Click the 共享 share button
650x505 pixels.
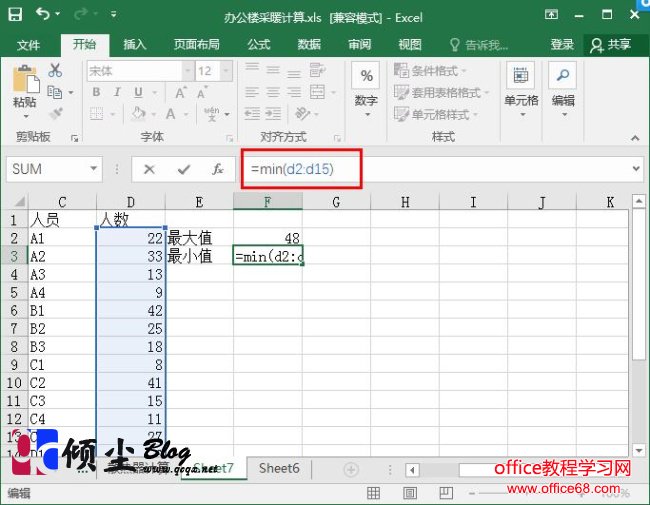point(611,45)
